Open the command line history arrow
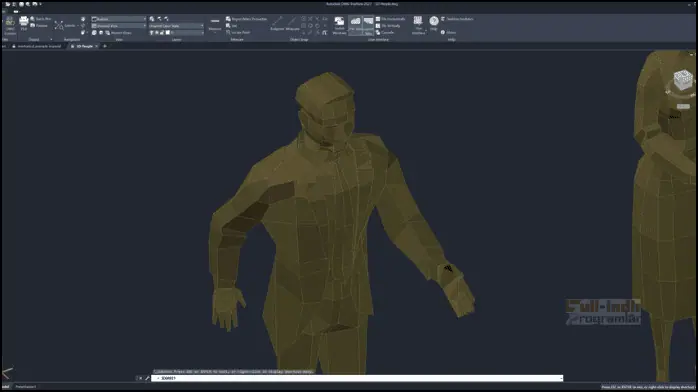This screenshot has height=392, width=698. tap(561, 379)
